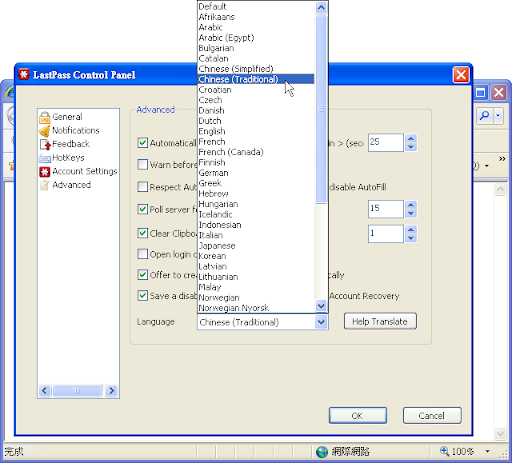
Task: Click the input field containing 15
Action: point(386,209)
